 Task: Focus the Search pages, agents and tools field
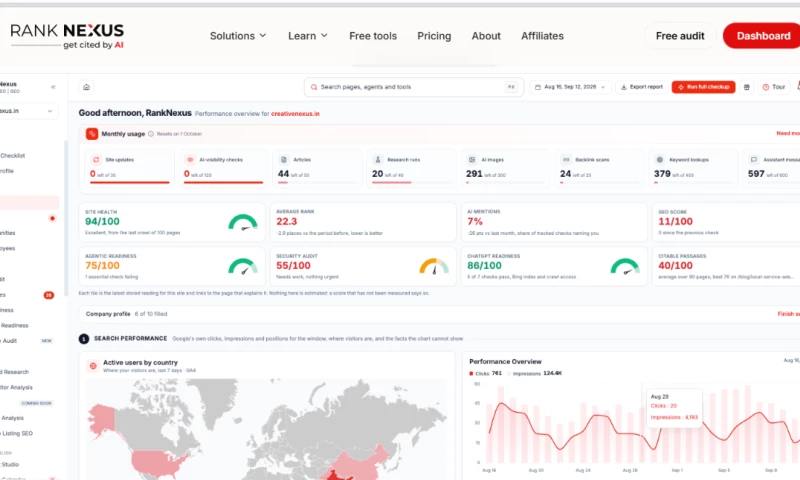[414, 87]
